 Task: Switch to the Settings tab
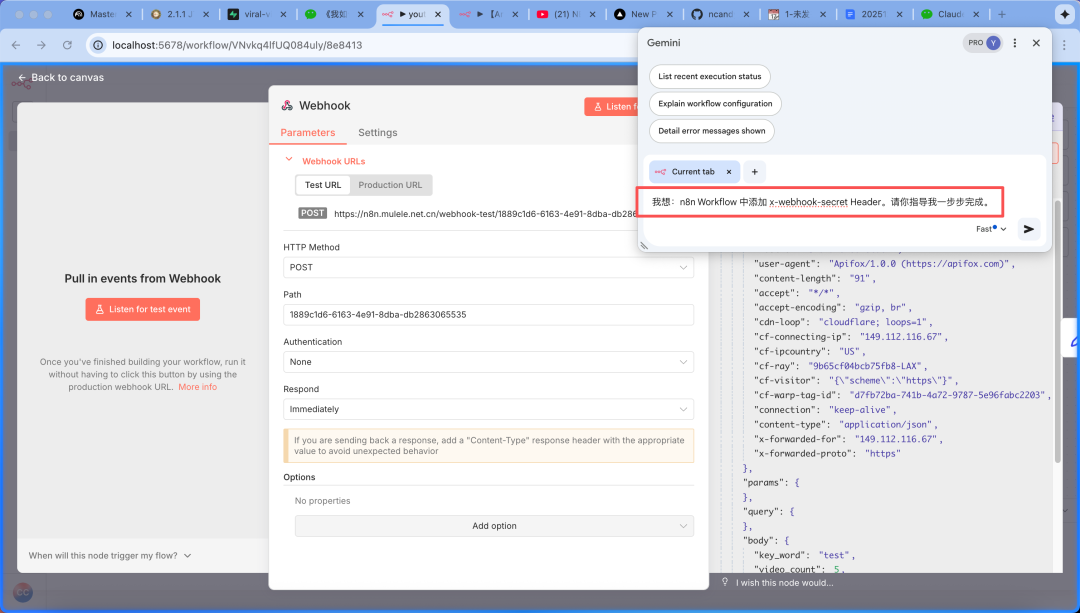pyautogui.click(x=377, y=133)
